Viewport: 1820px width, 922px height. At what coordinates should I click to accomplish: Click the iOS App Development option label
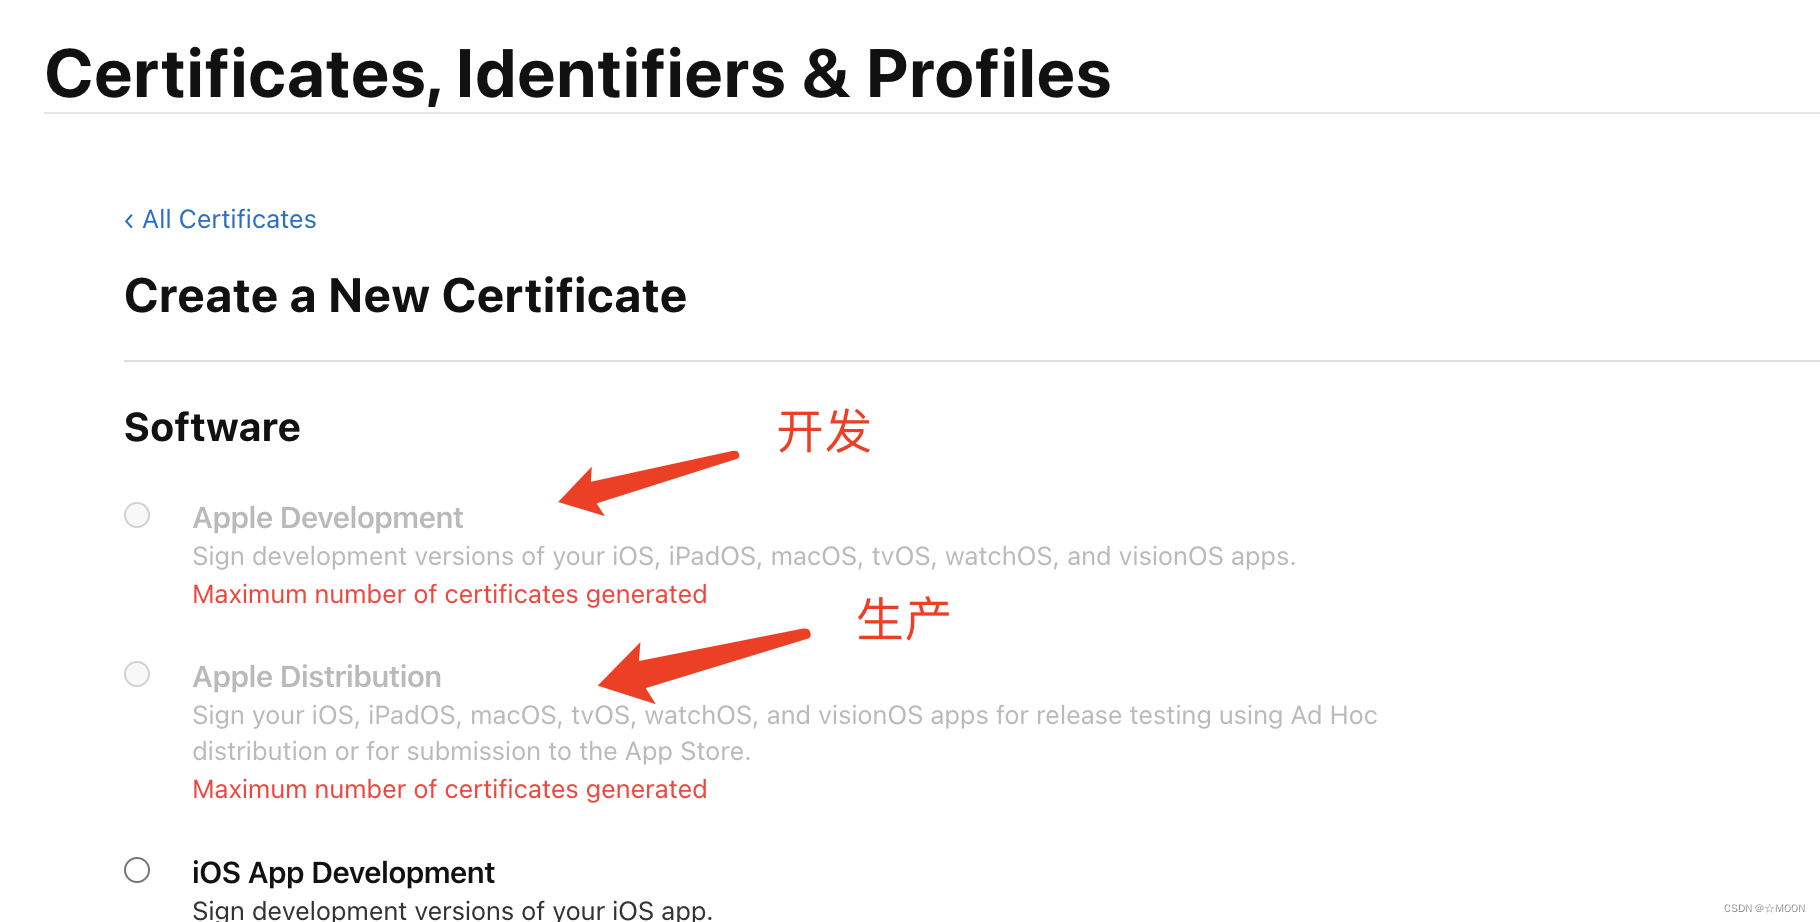343,873
